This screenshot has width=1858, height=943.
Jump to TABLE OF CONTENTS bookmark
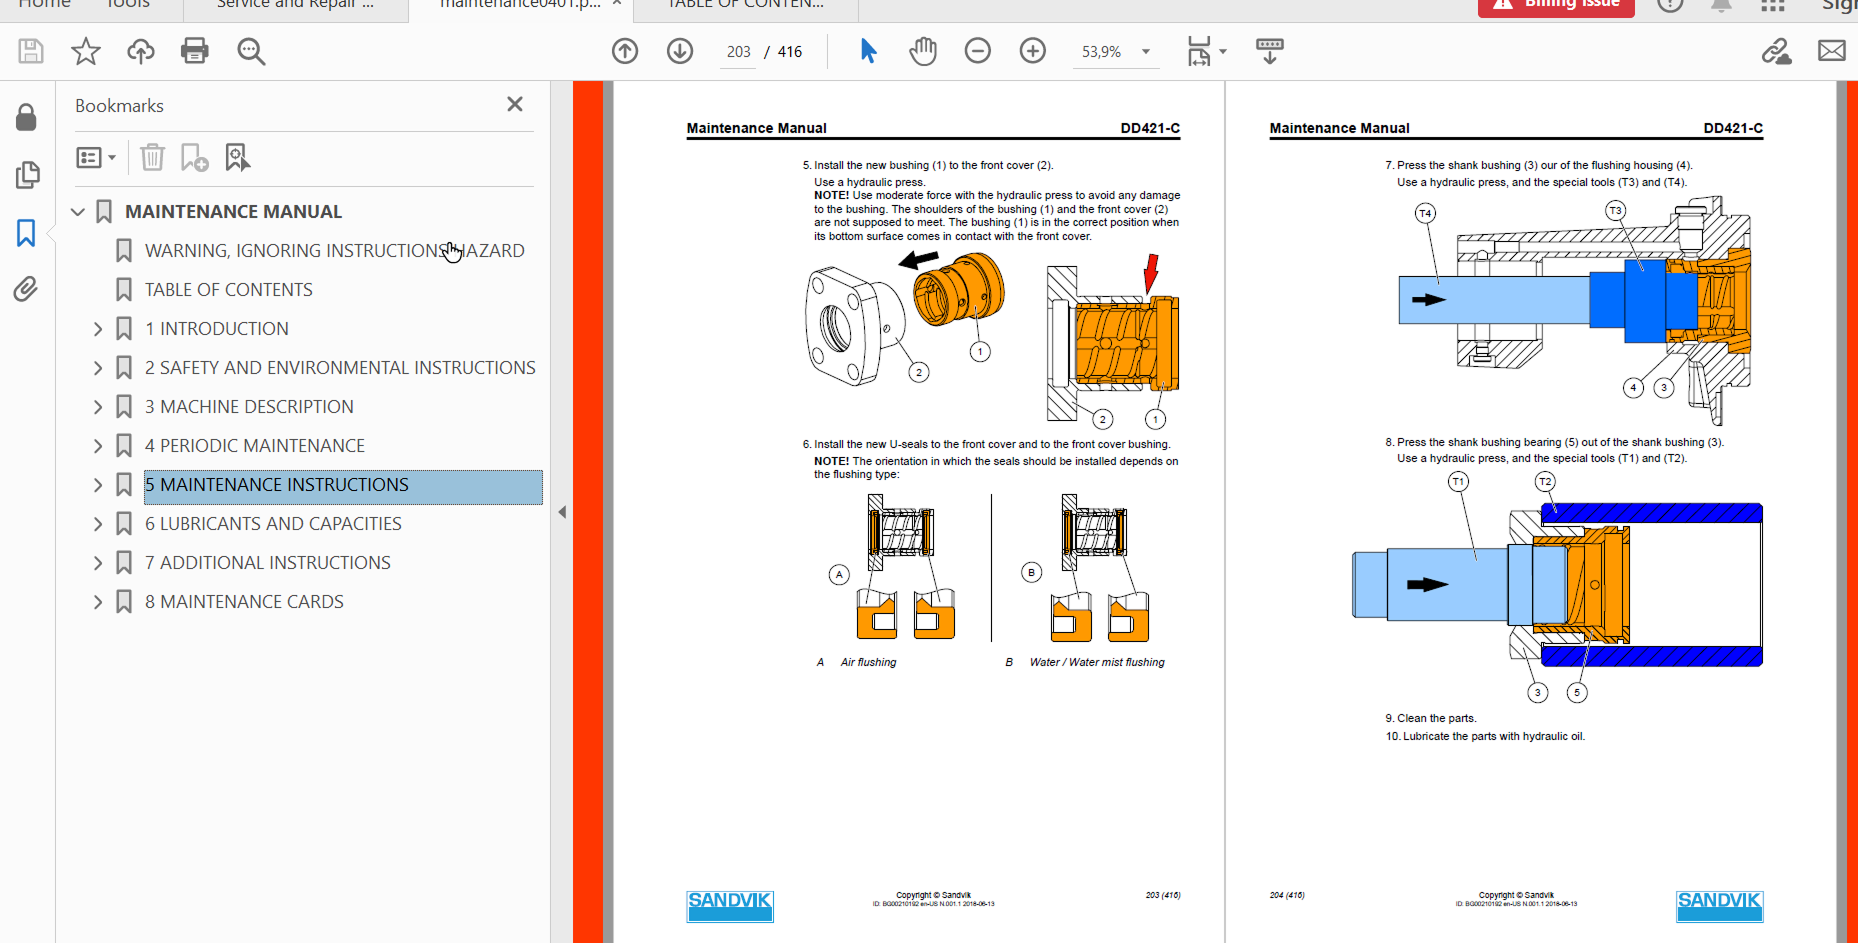click(x=228, y=290)
